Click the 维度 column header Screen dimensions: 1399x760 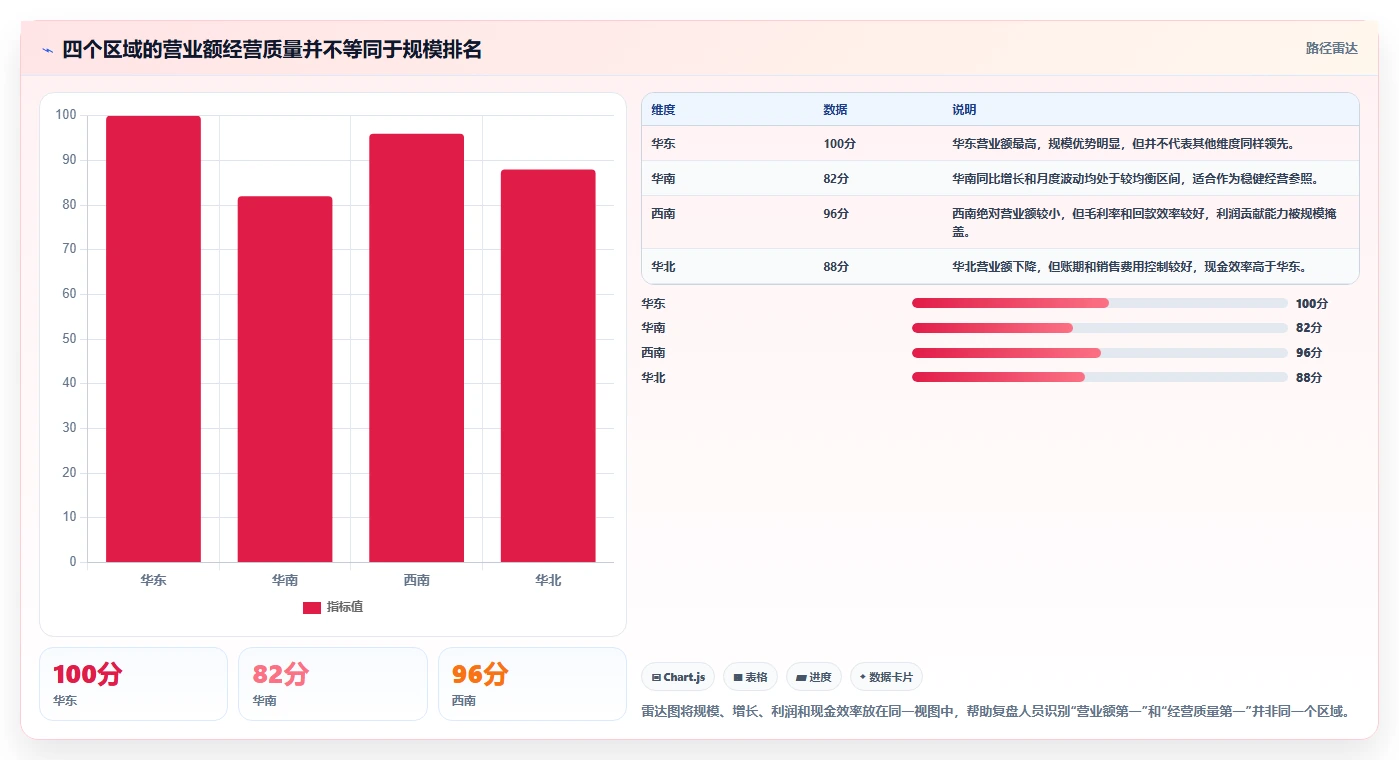click(663, 110)
